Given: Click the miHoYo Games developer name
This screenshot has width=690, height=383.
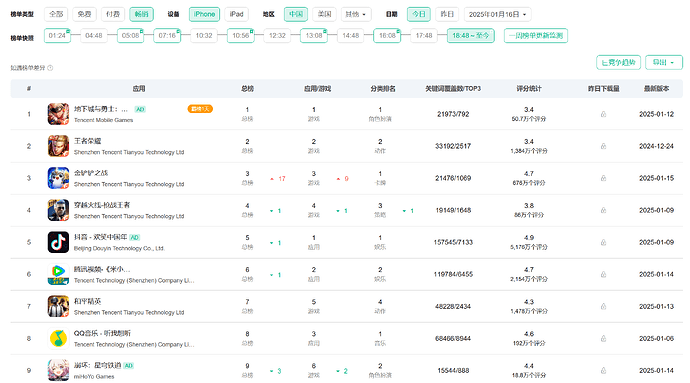Looking at the screenshot, I should click(x=94, y=376).
